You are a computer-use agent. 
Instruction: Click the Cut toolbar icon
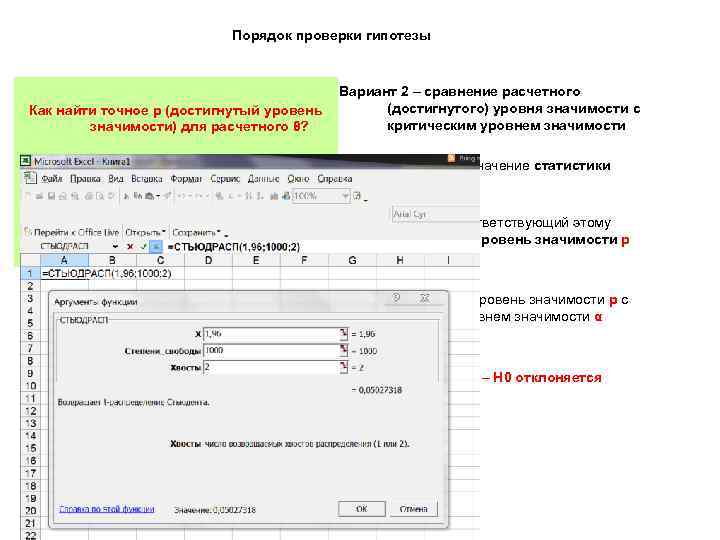pos(126,196)
